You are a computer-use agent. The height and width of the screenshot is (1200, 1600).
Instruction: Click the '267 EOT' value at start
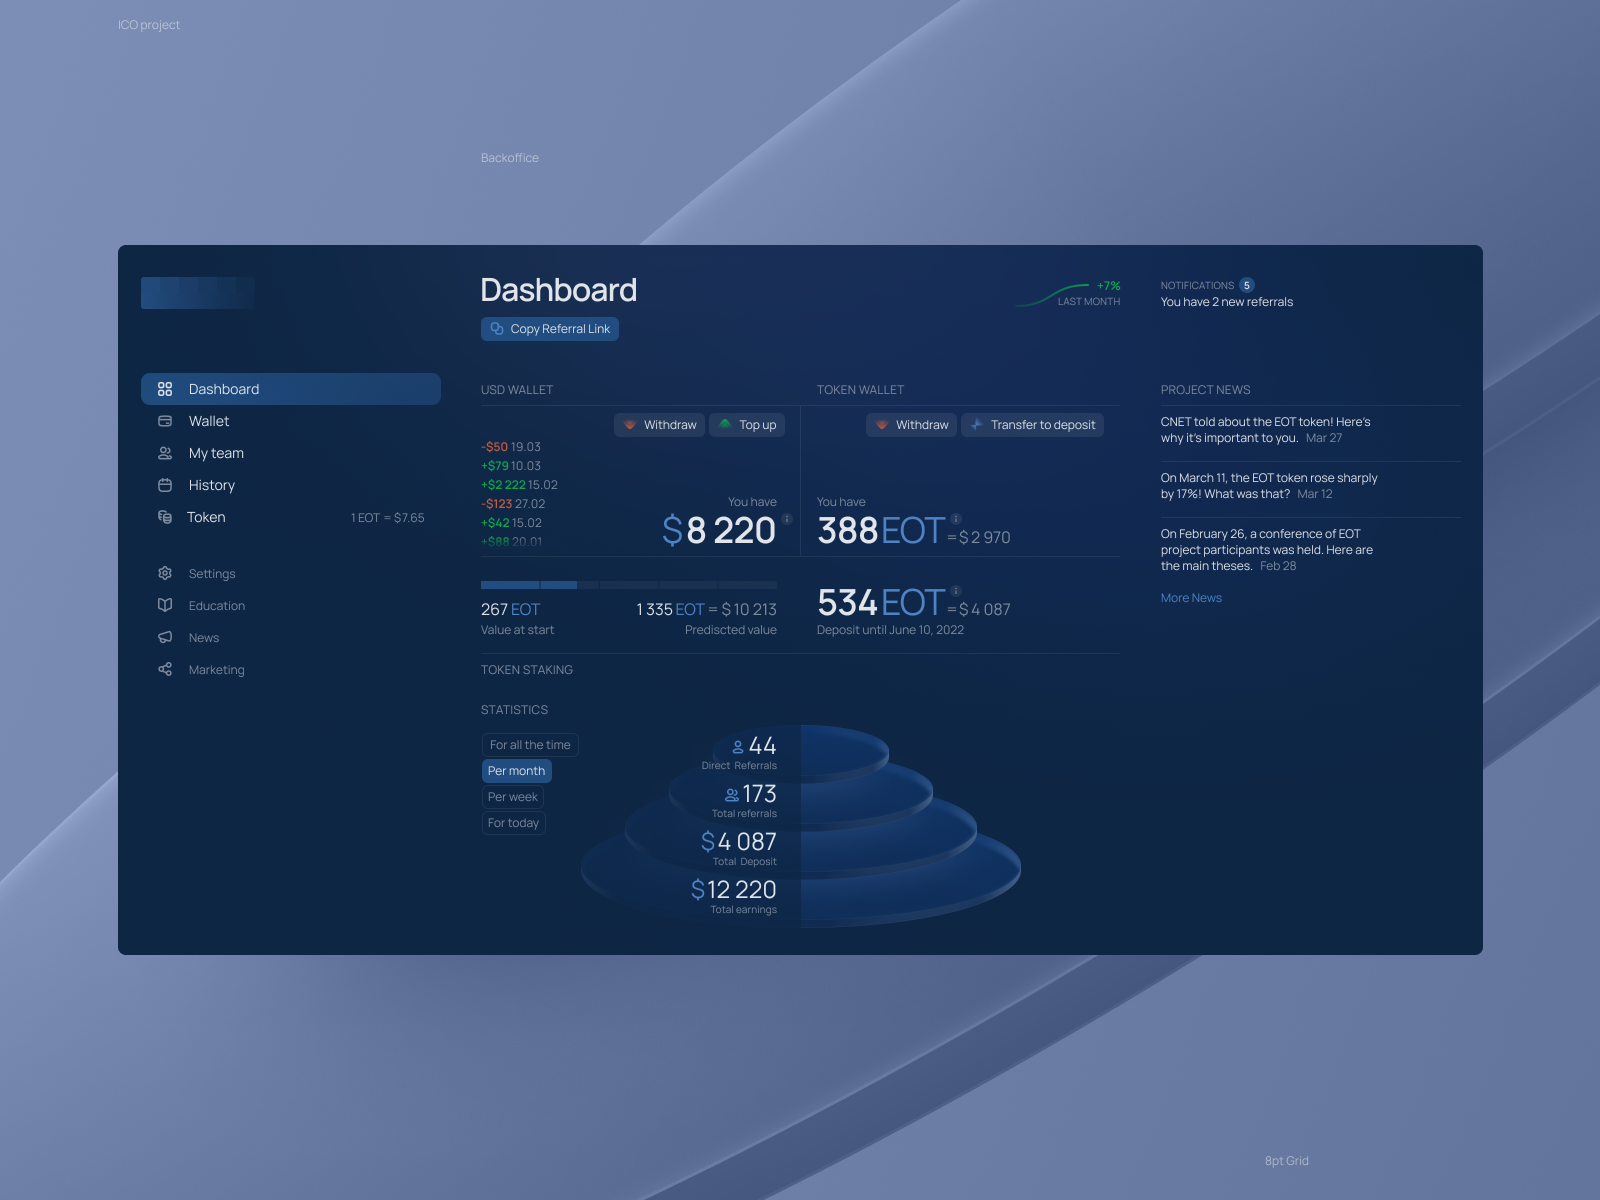510,609
